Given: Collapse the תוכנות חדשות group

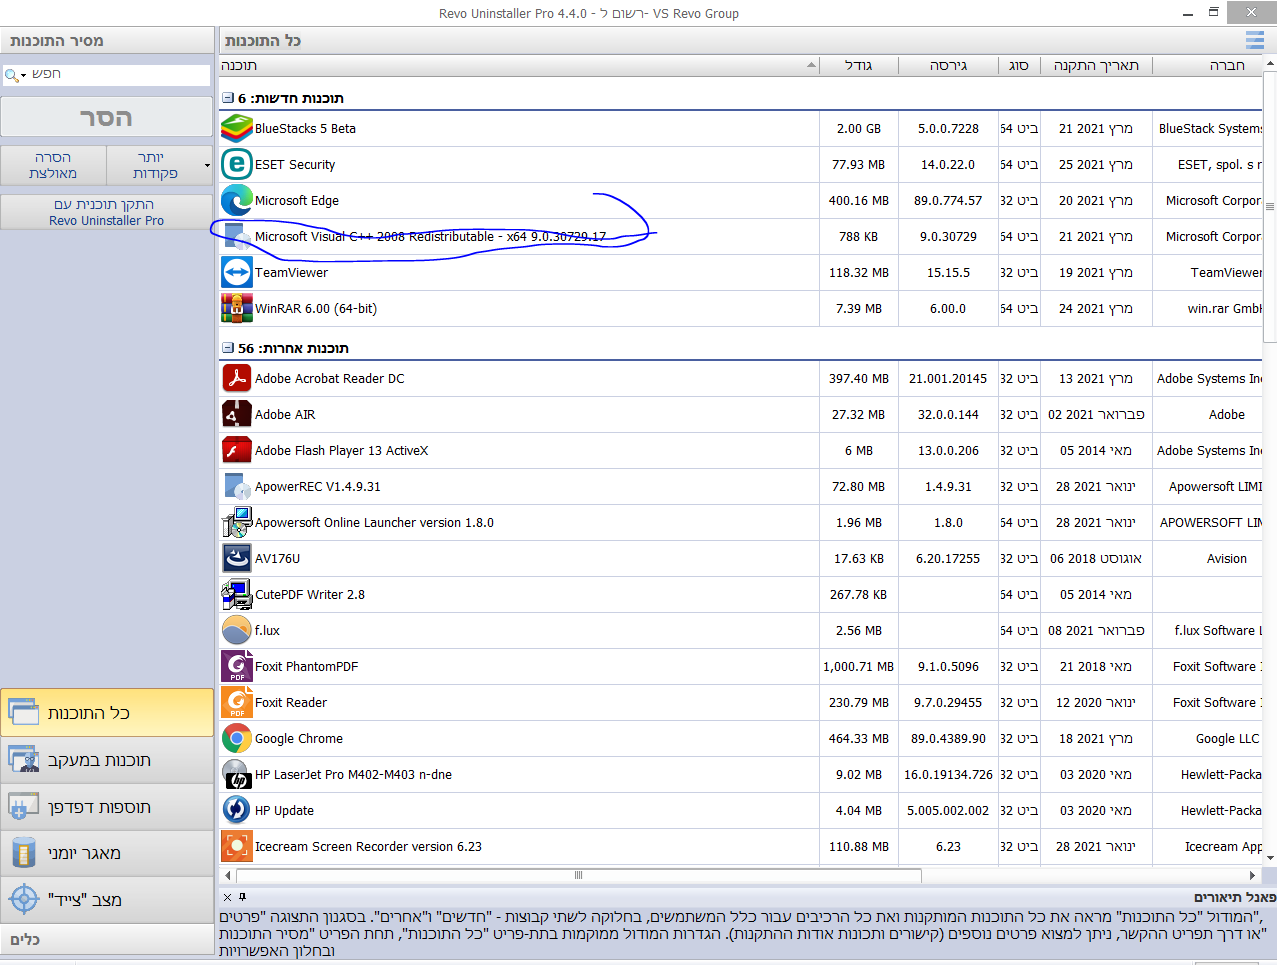Looking at the screenshot, I should pyautogui.click(x=228, y=98).
